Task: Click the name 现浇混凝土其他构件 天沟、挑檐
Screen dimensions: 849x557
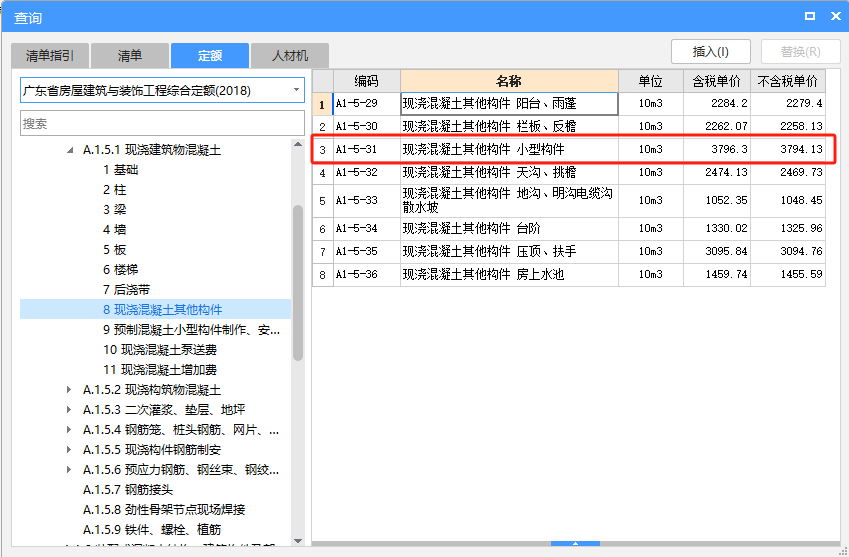Action: click(489, 173)
